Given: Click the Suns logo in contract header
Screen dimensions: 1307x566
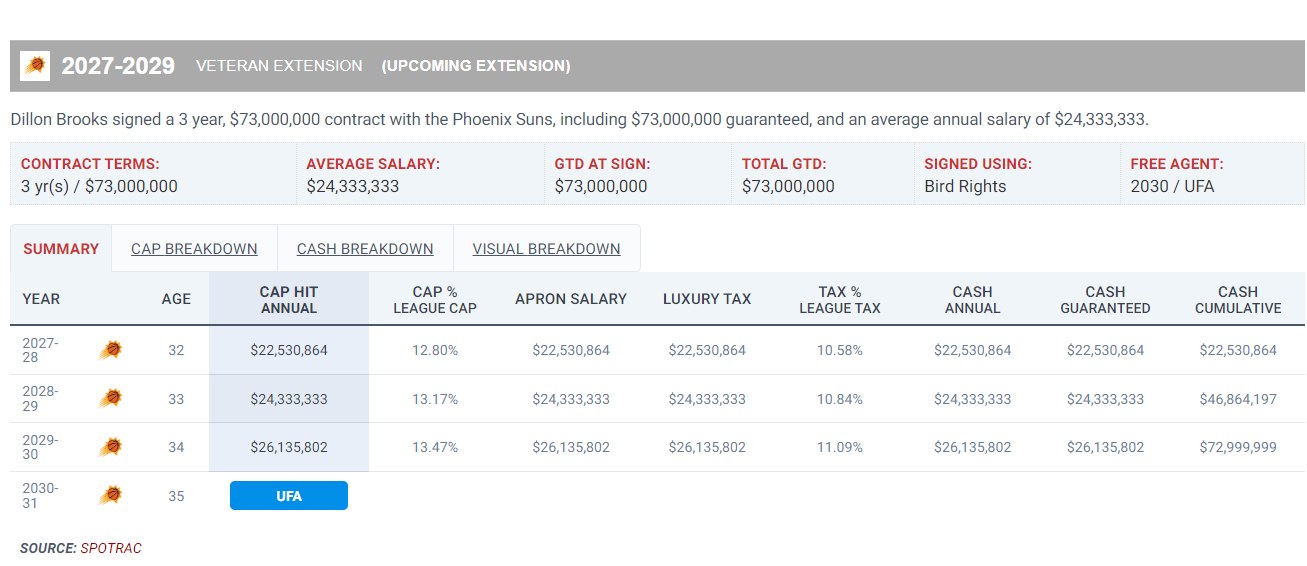Looking at the screenshot, I should pos(36,66).
